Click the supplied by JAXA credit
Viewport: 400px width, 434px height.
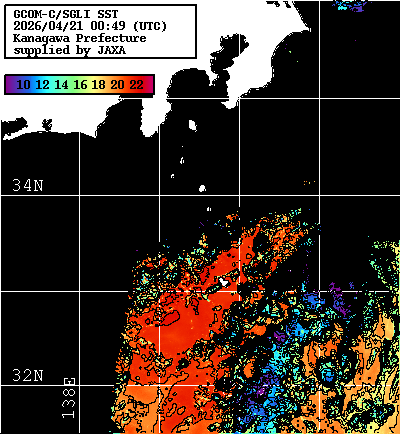[69, 50]
